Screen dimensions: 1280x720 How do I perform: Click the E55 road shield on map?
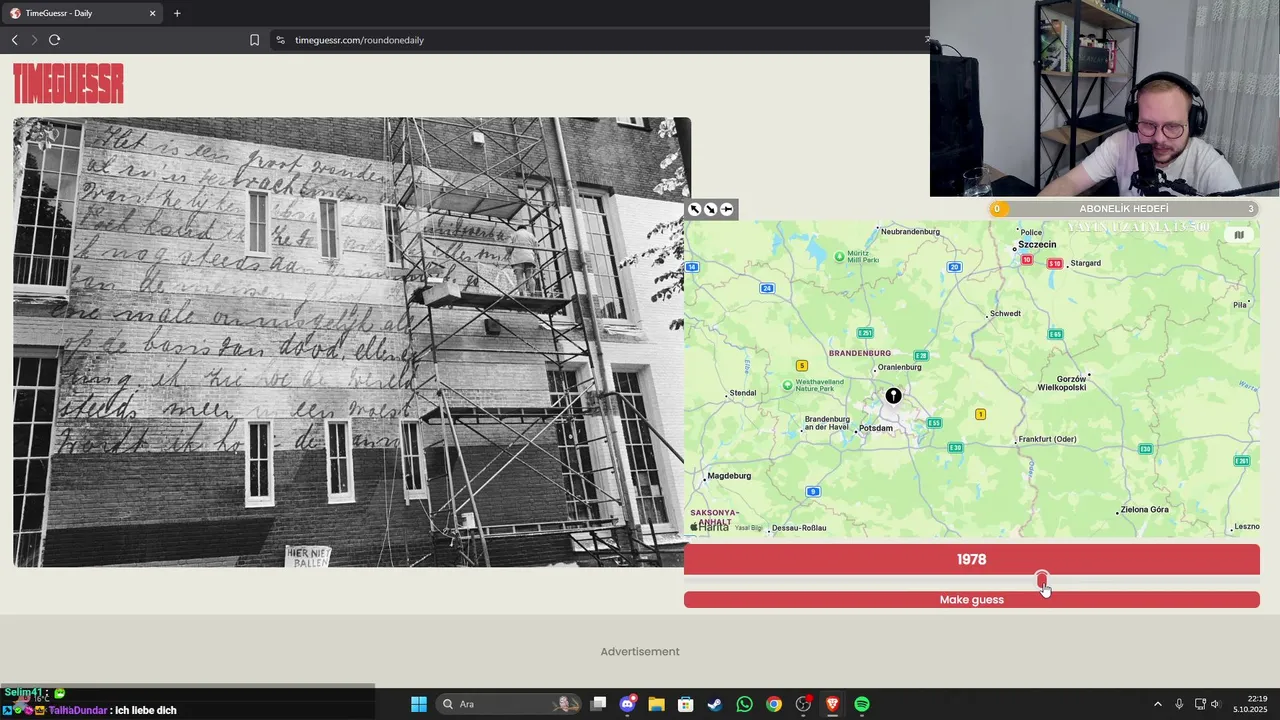(934, 423)
